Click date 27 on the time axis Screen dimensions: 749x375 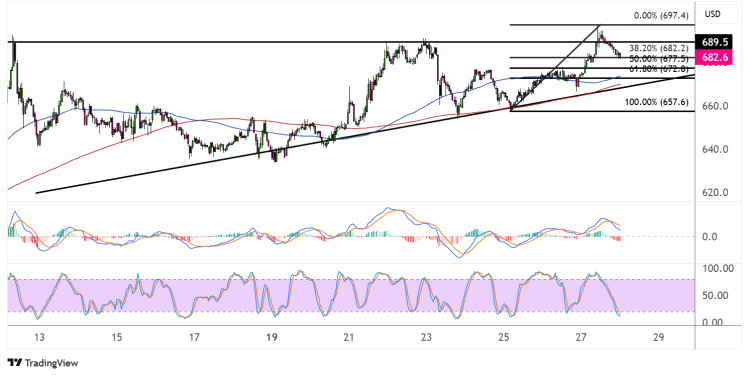click(581, 337)
